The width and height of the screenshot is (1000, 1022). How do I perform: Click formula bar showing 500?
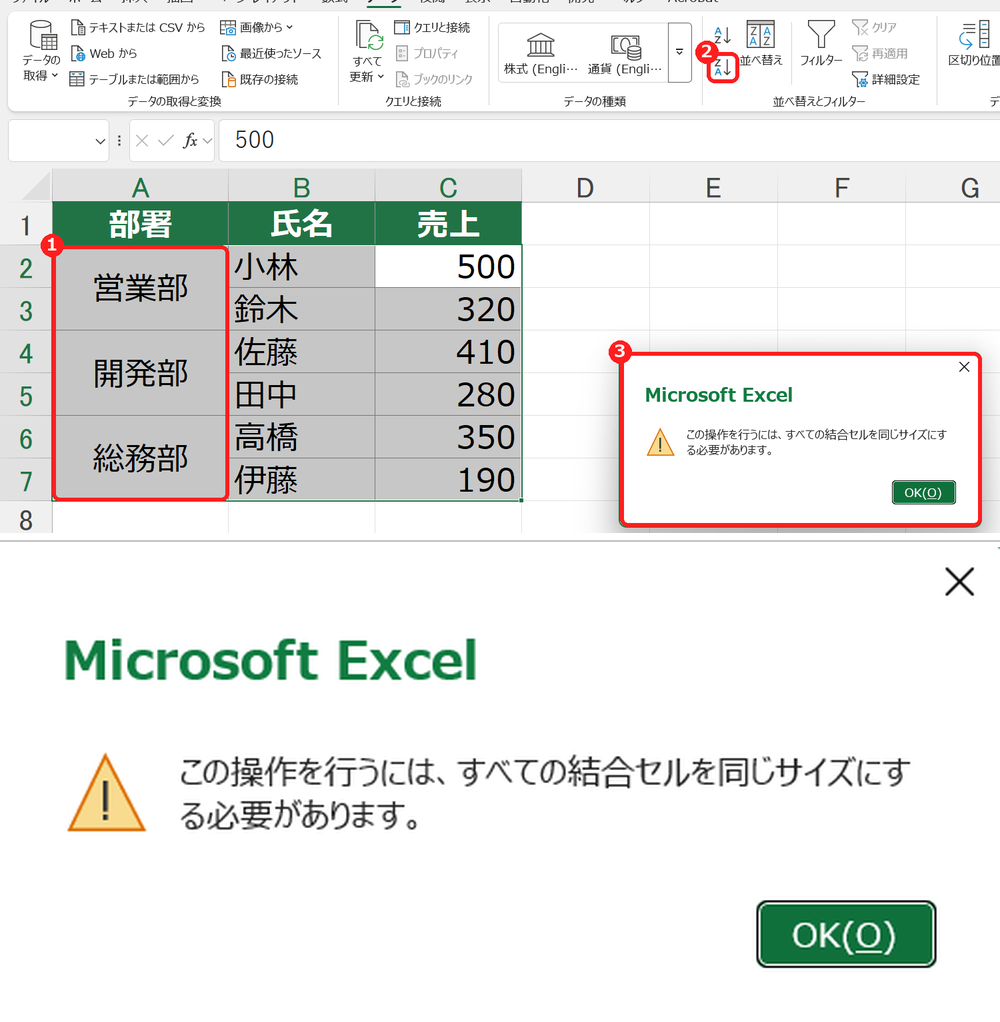(610, 140)
